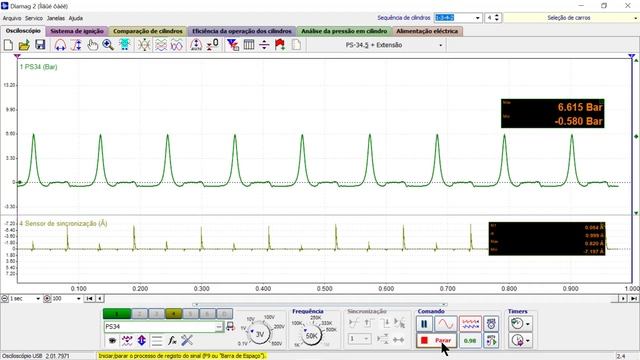This screenshot has width=640, height=360.
Task: Toggle channel 2 button
Action: pyautogui.click(x=140, y=313)
